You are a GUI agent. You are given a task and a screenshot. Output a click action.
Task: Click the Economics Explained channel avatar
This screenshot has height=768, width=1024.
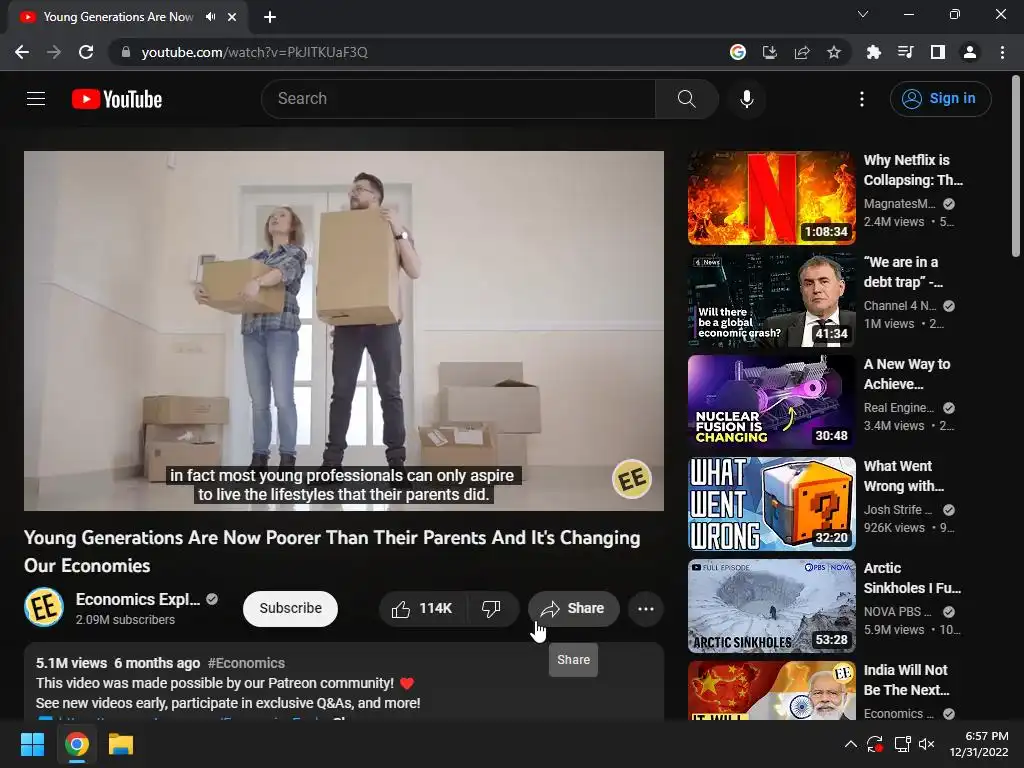[x=44, y=607]
